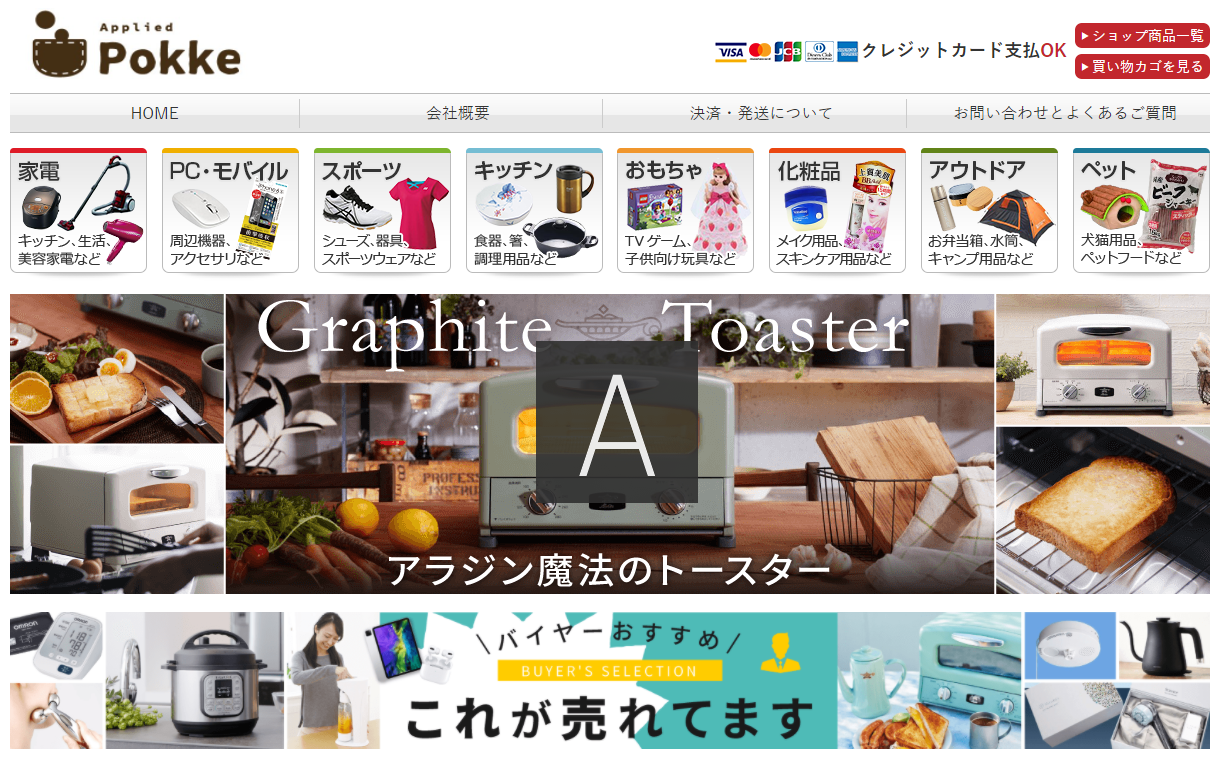Click the Graphite Toaster headline text

click(582, 330)
